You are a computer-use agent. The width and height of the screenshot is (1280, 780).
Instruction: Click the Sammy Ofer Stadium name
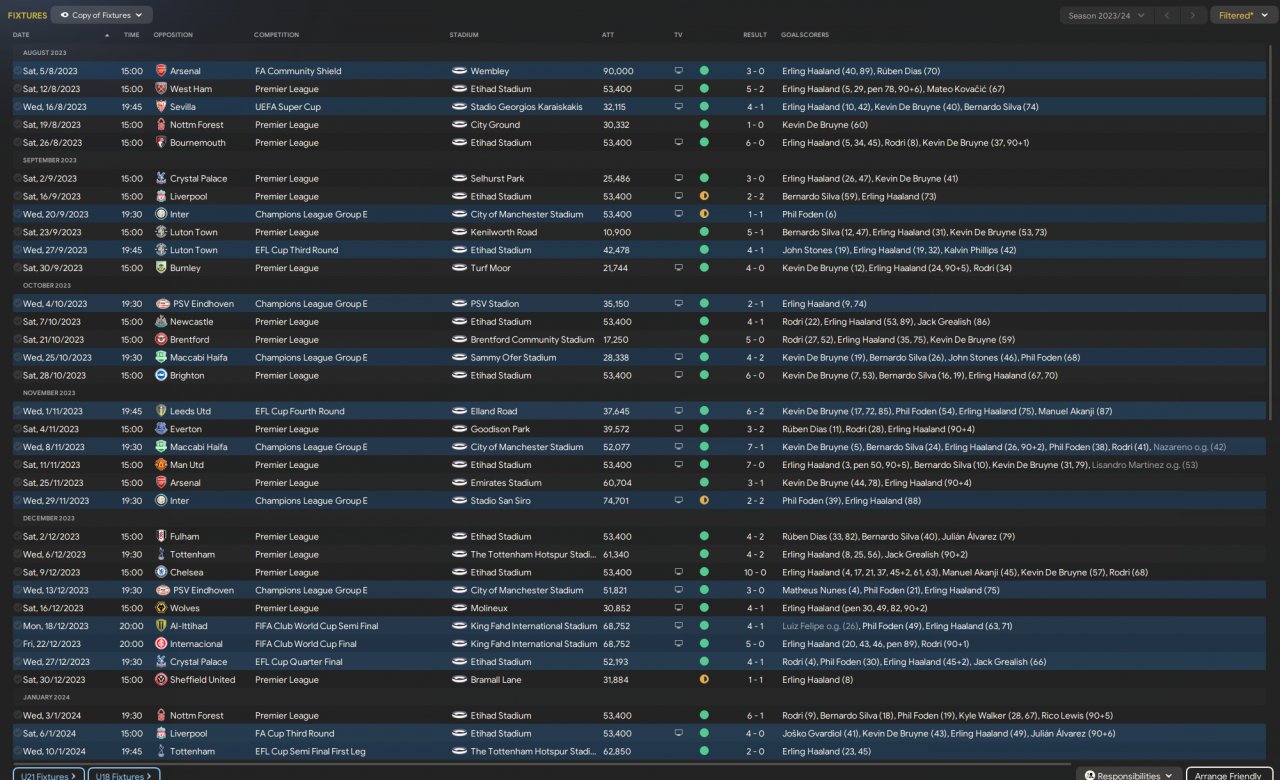pyautogui.click(x=514, y=358)
